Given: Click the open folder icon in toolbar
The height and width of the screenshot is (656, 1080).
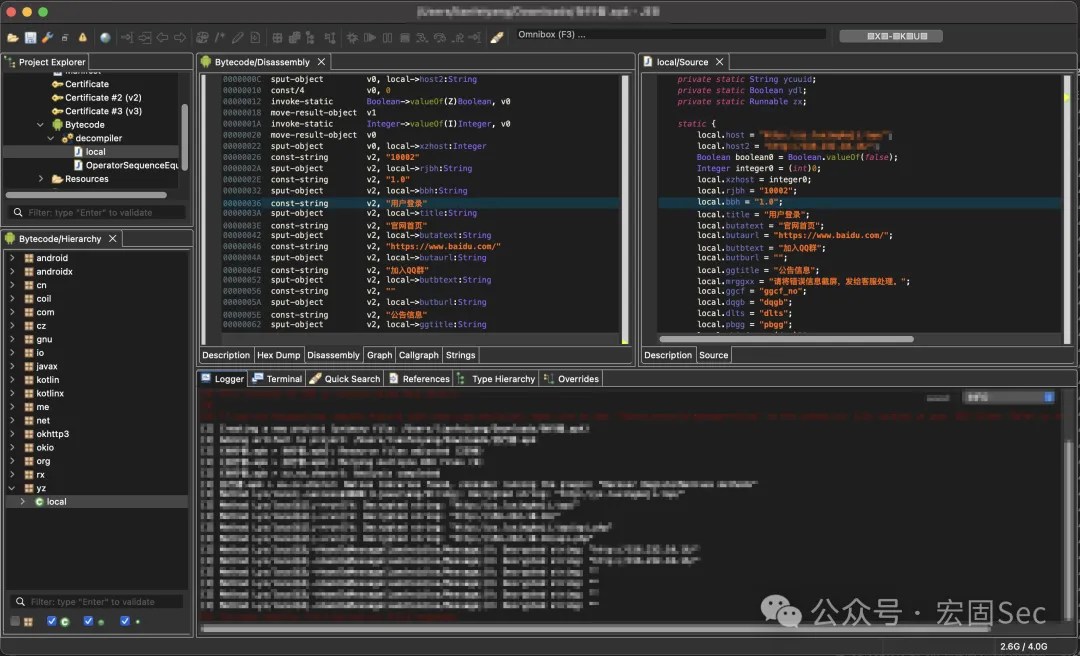Looking at the screenshot, I should pyautogui.click(x=12, y=37).
